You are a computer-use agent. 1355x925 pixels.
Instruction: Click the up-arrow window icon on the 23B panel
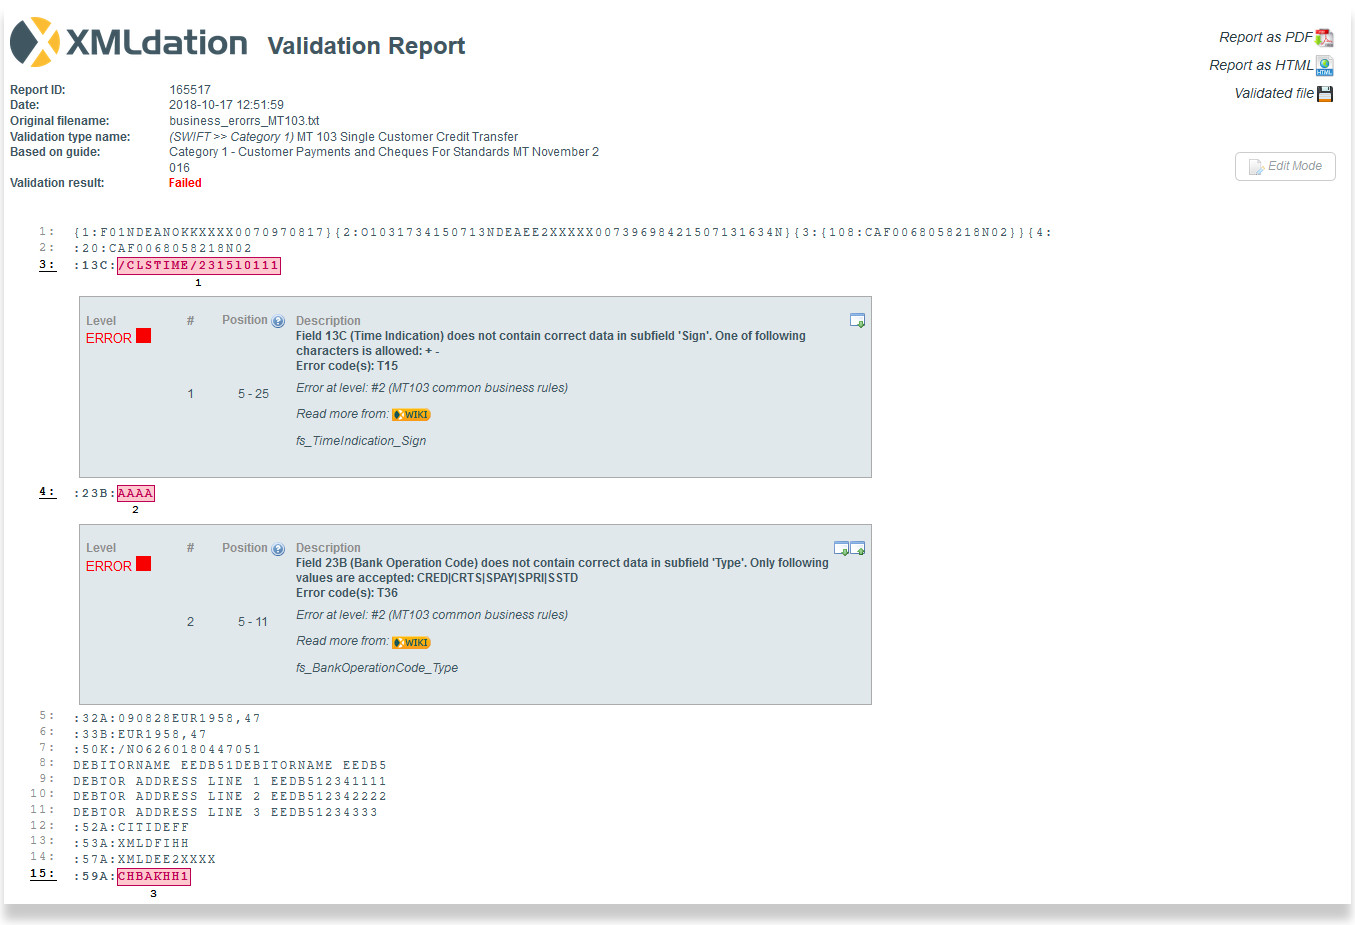click(858, 548)
